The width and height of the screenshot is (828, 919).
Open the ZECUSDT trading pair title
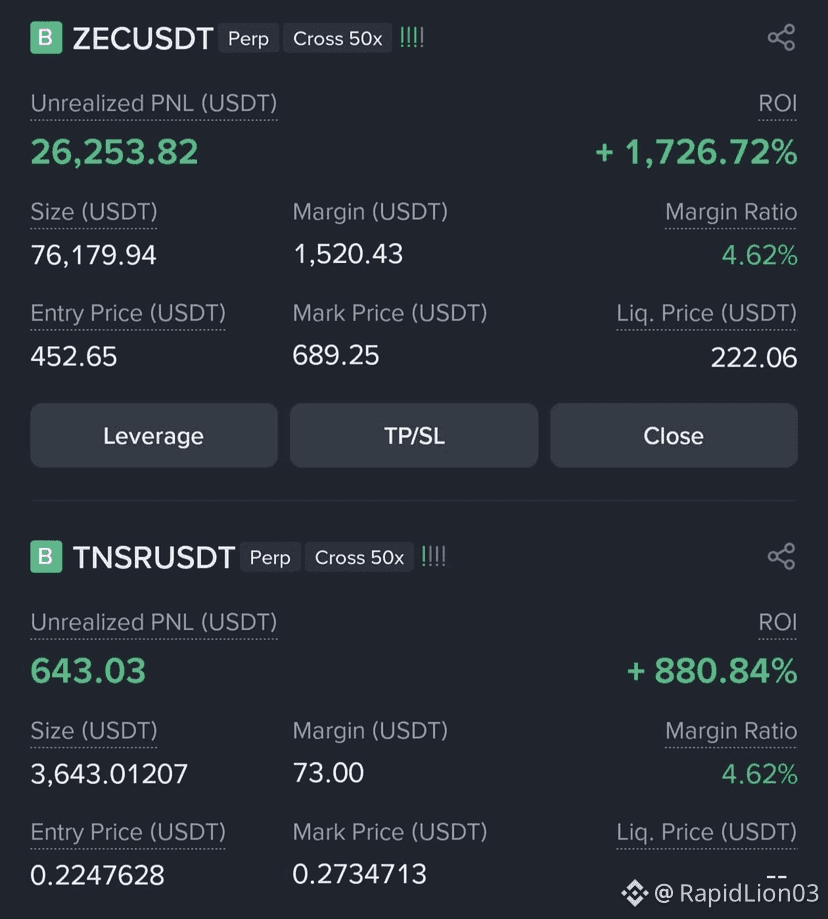pos(142,39)
